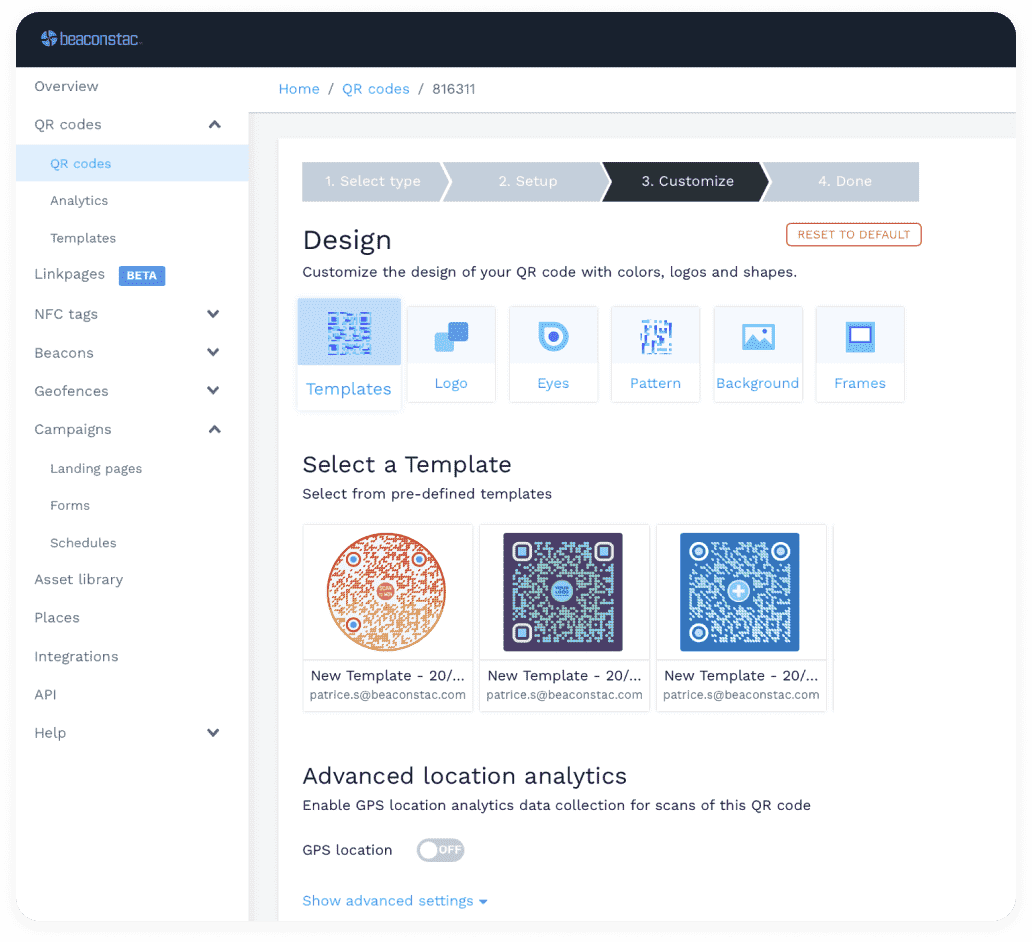Open Schedules under Campaigns

point(83,543)
